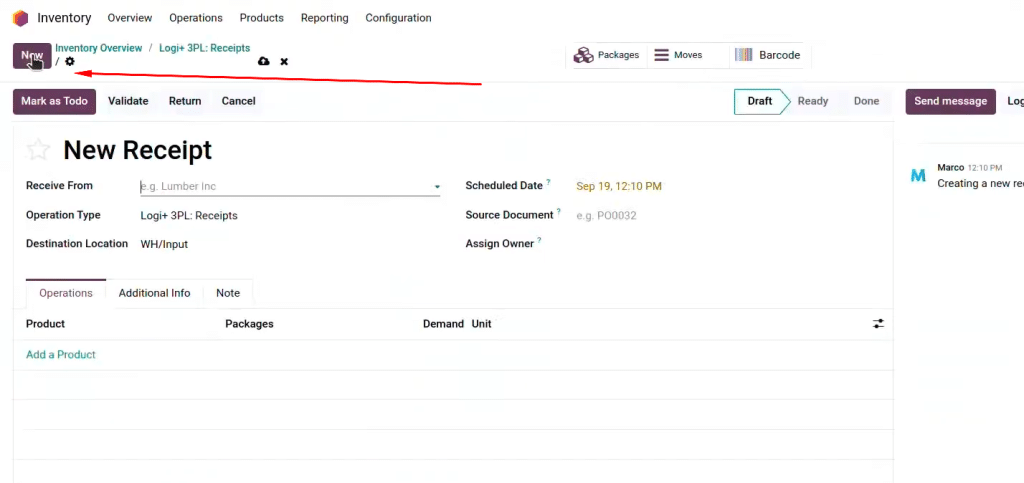
Task: Switch to the Note tab
Action: tap(228, 293)
